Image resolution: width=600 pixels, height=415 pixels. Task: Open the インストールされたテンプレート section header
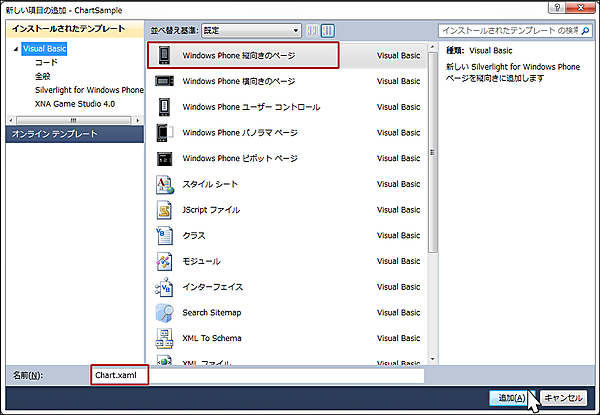coord(75,29)
